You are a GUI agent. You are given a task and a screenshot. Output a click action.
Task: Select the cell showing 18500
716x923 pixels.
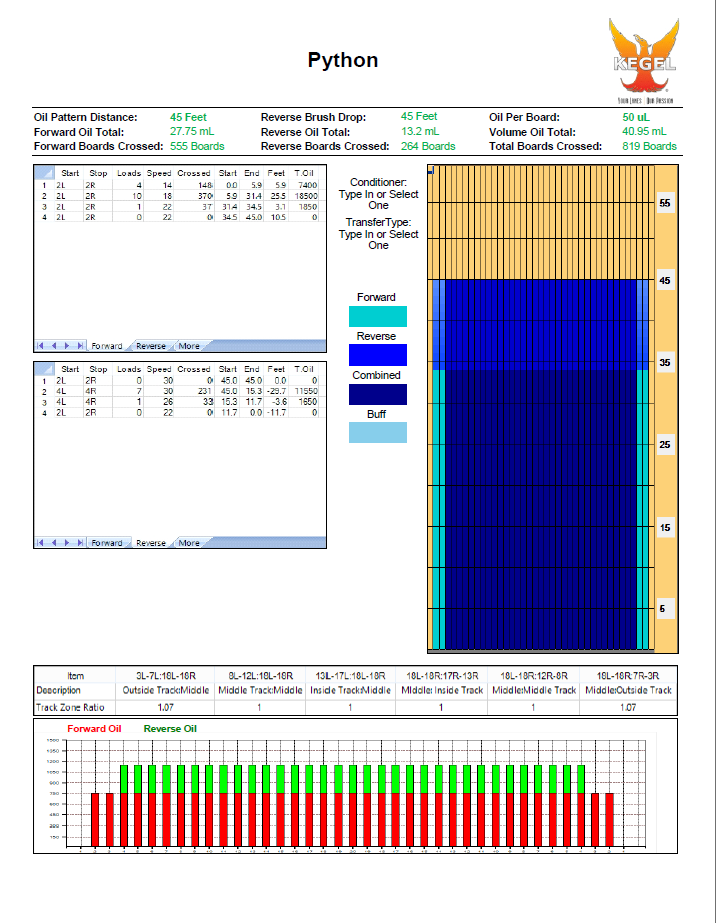coord(304,196)
